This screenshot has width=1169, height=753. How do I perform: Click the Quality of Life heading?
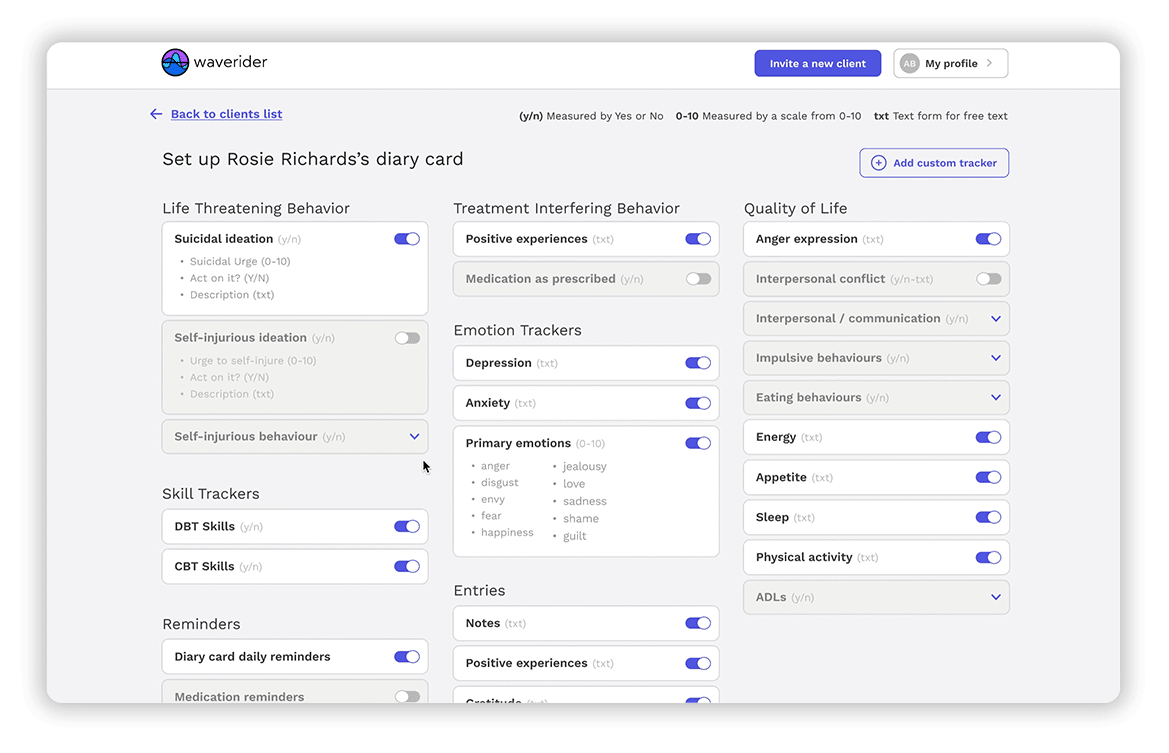[x=795, y=209]
